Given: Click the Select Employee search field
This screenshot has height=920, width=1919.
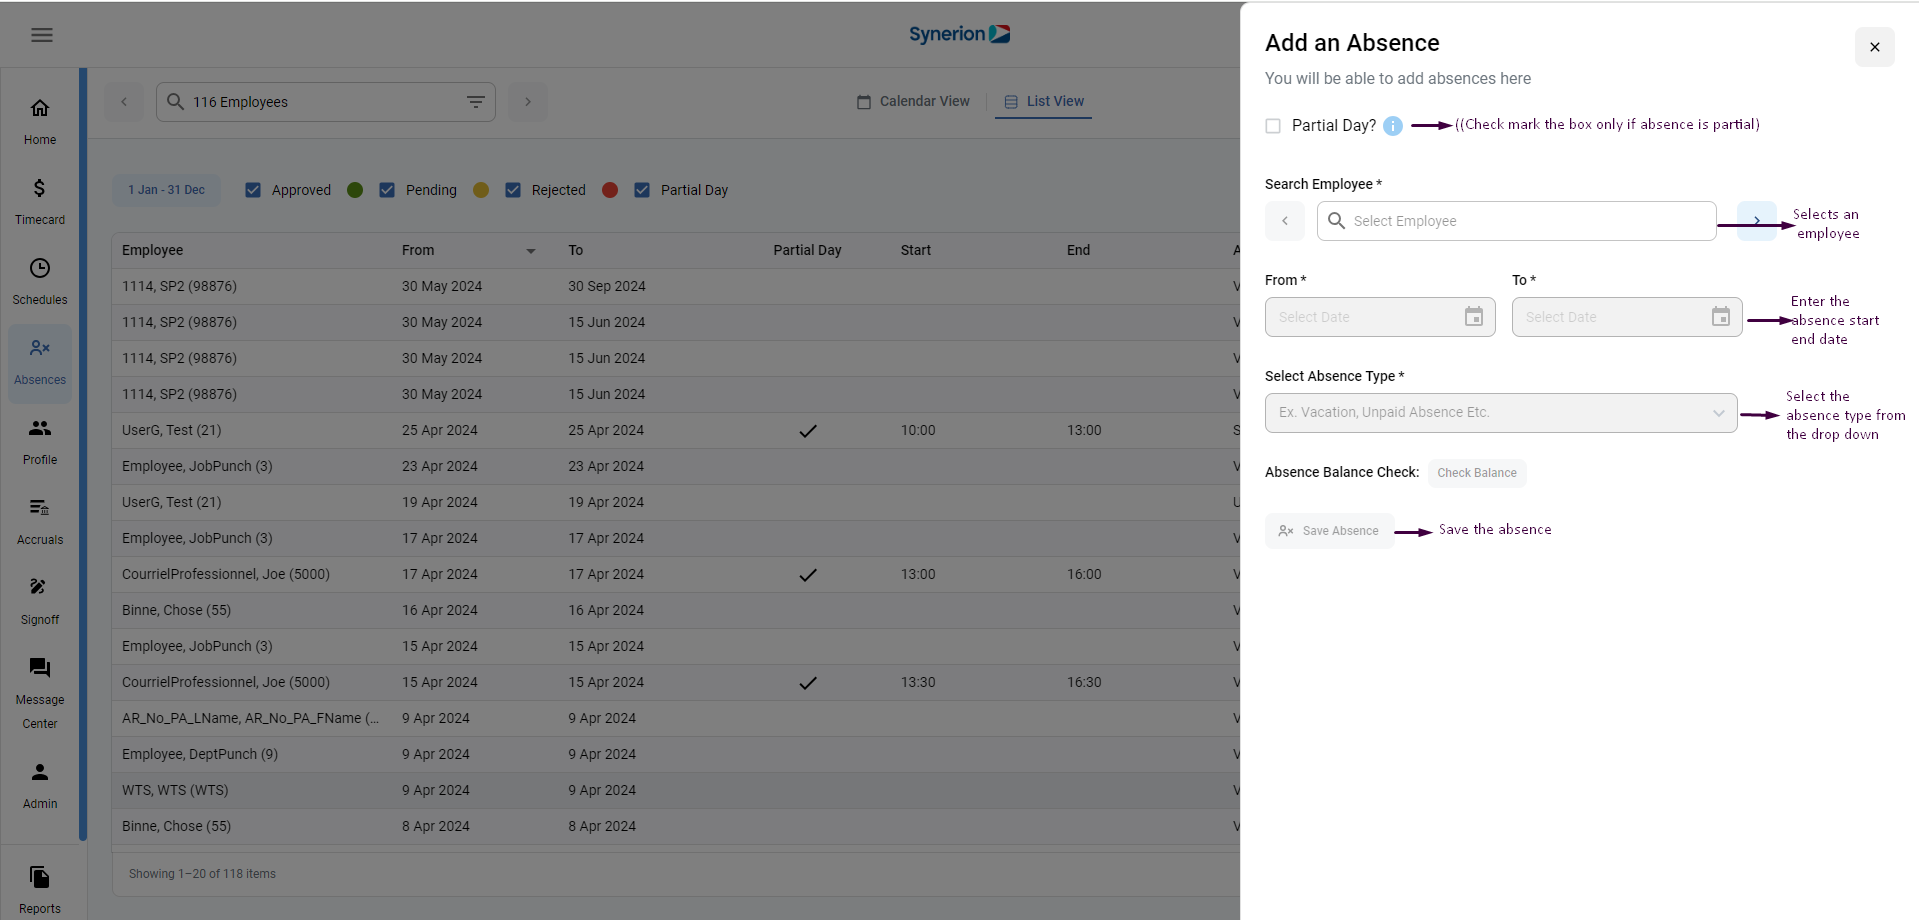Looking at the screenshot, I should tap(1517, 221).
